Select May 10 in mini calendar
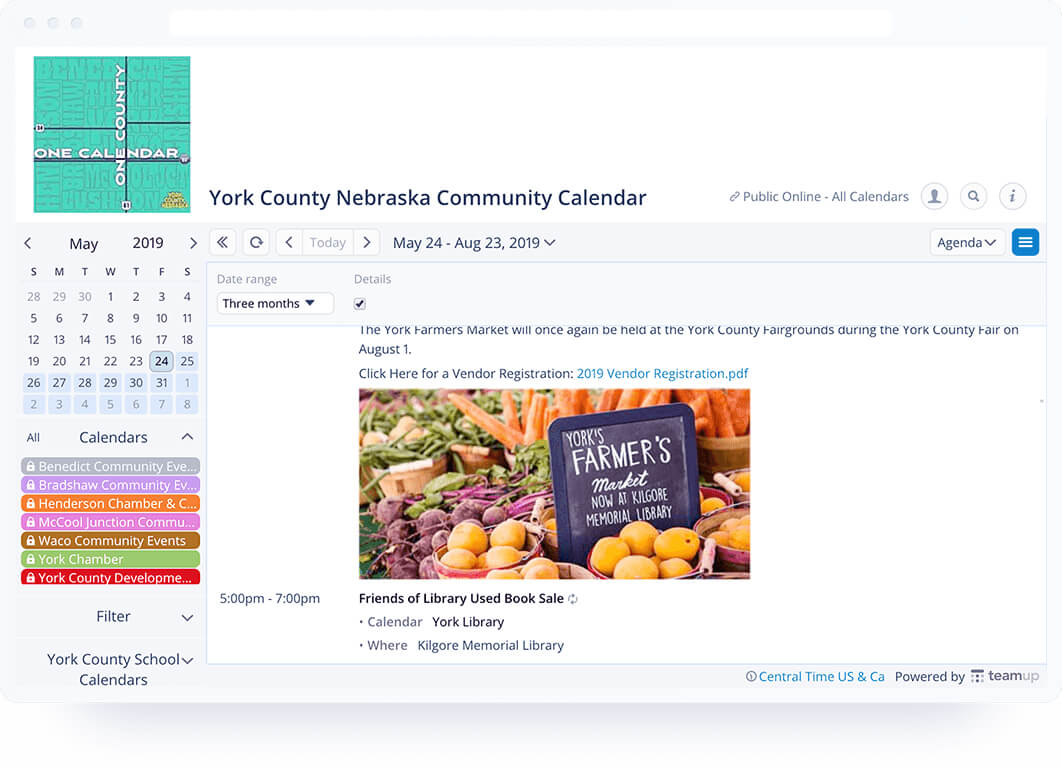1062x768 pixels. (161, 318)
